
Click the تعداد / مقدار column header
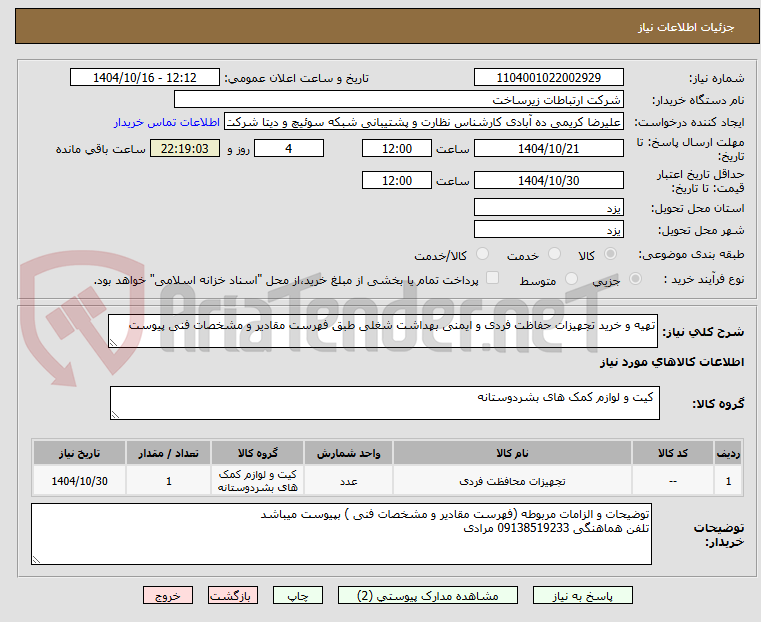tap(168, 453)
